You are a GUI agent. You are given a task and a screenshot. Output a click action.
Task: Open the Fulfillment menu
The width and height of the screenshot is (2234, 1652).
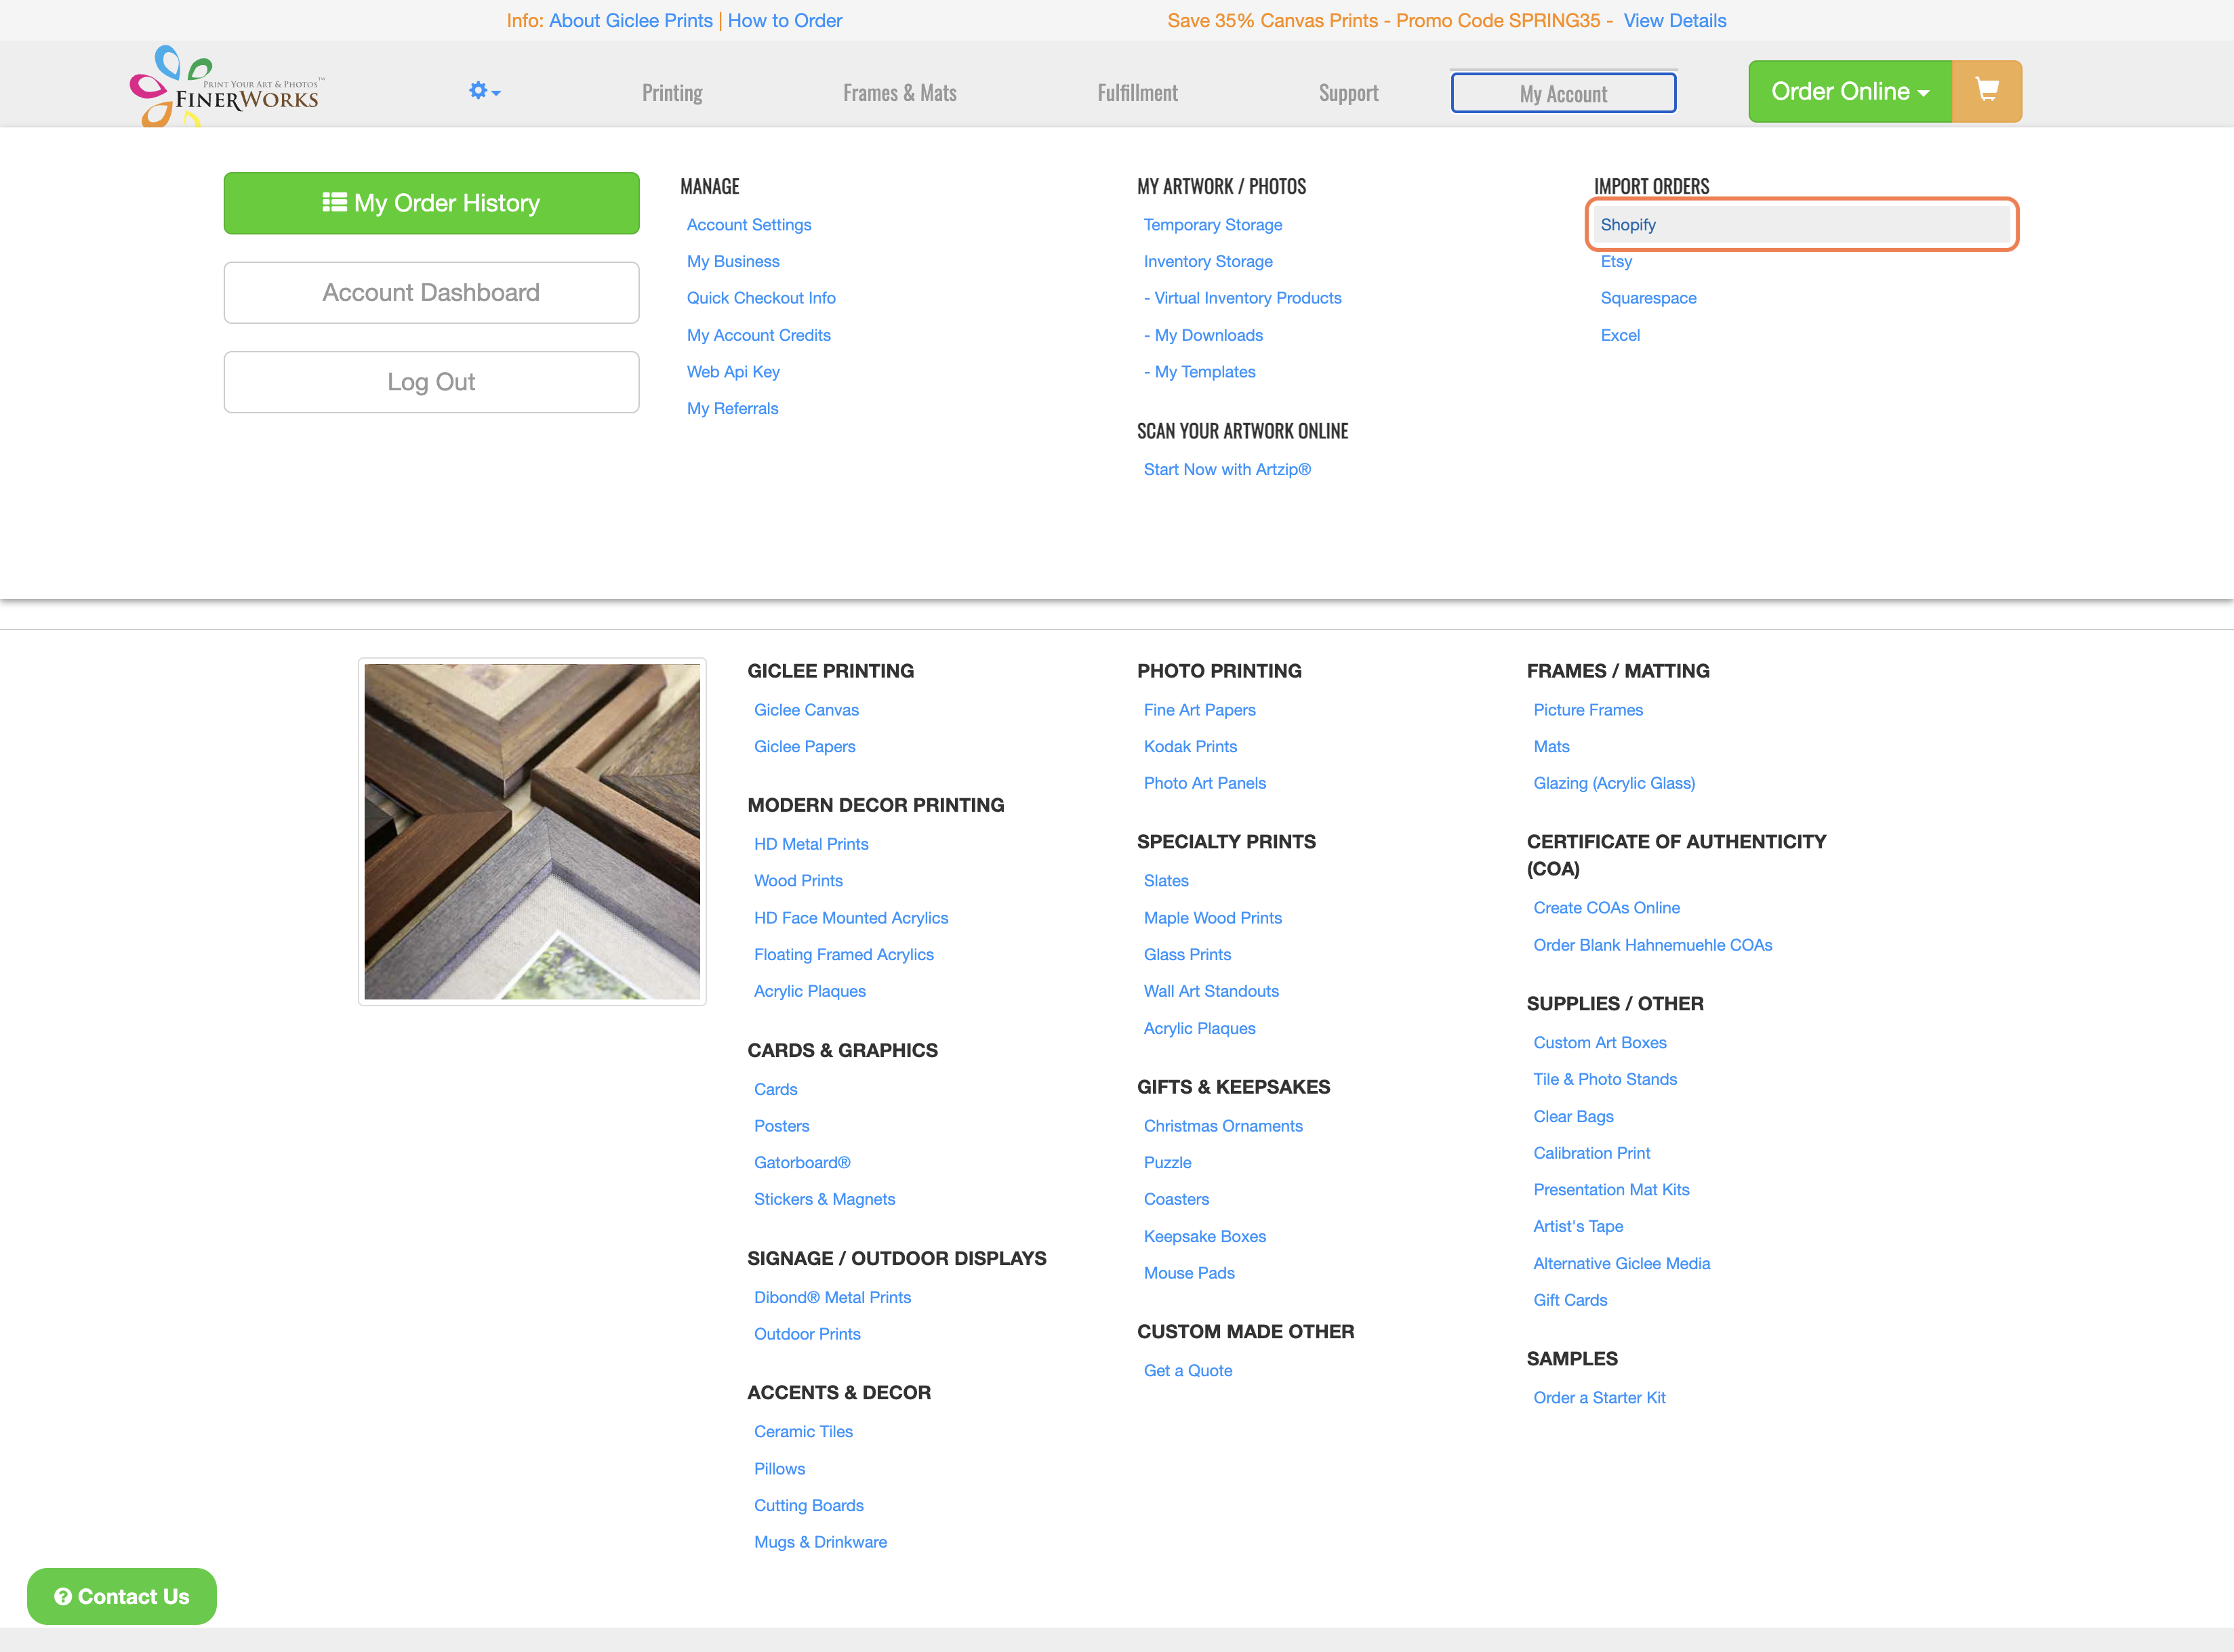click(x=1137, y=93)
